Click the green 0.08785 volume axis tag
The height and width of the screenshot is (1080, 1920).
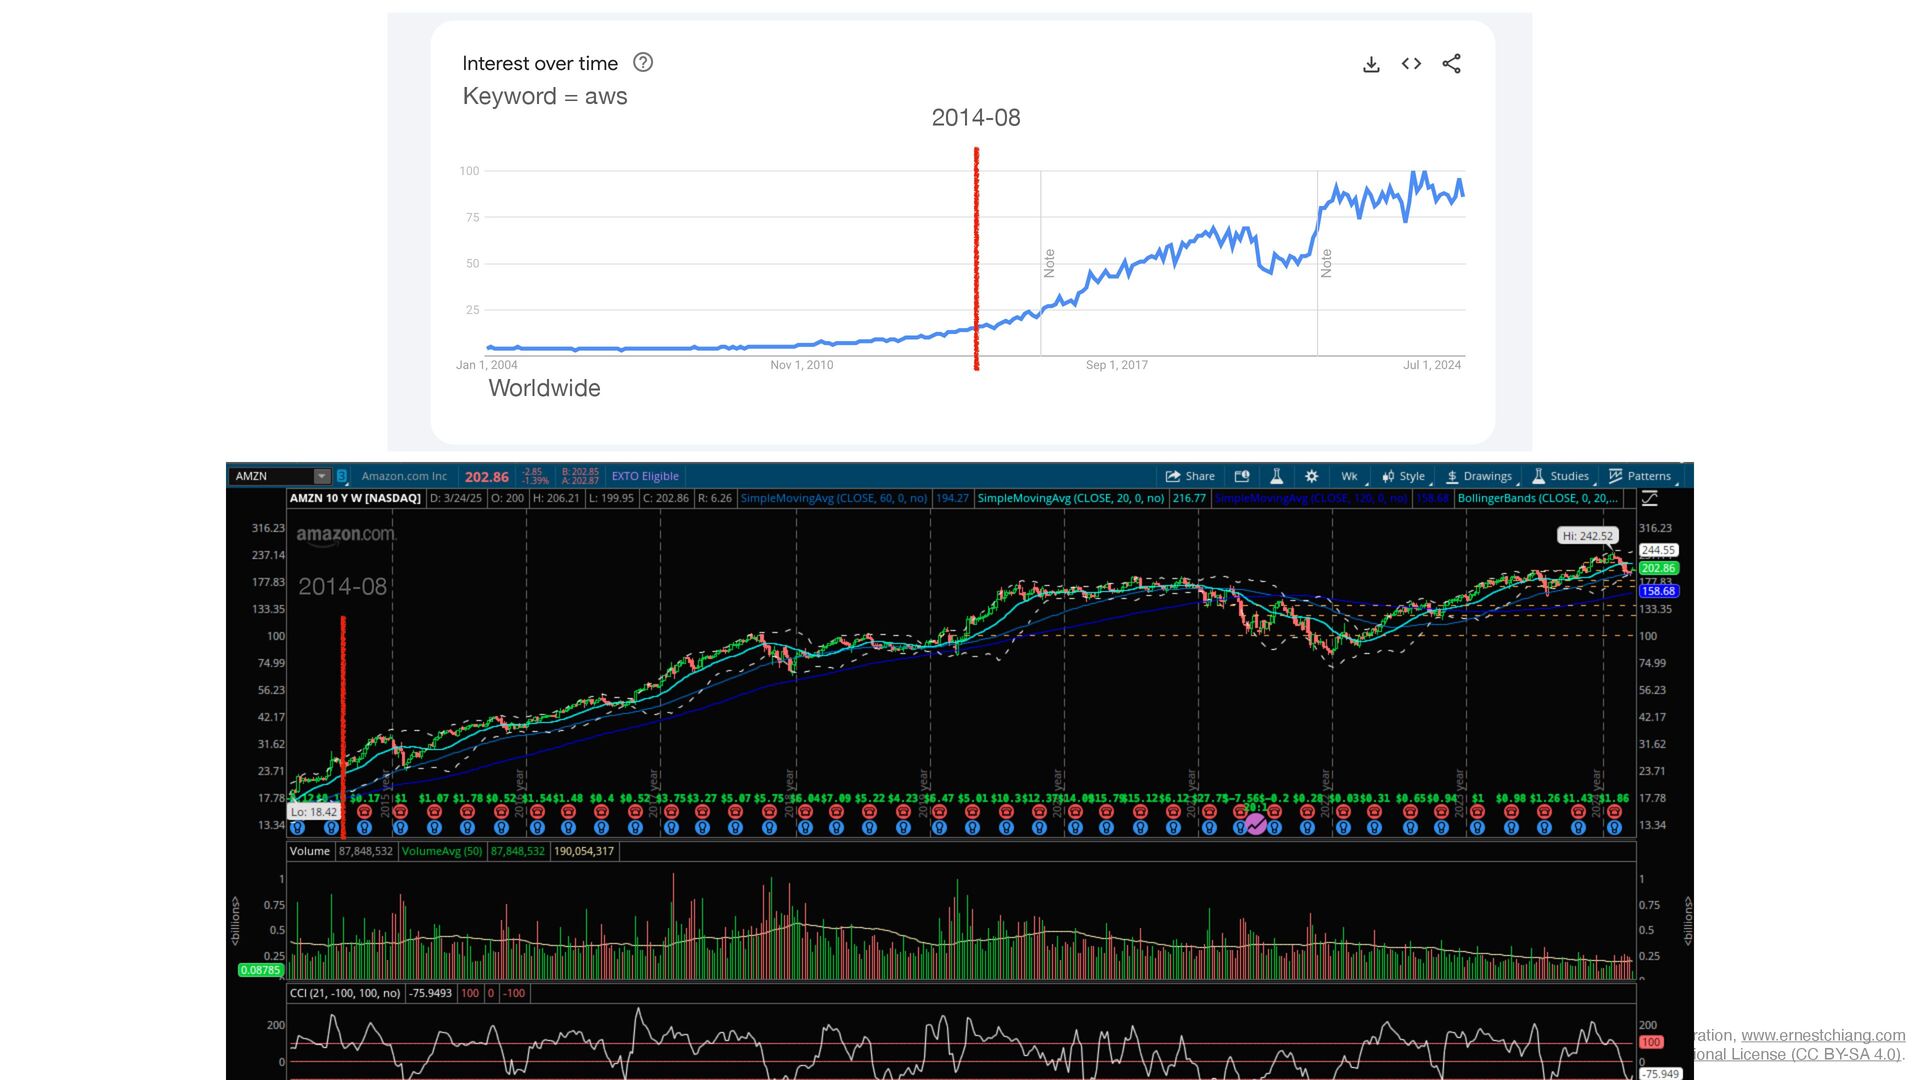(260, 970)
